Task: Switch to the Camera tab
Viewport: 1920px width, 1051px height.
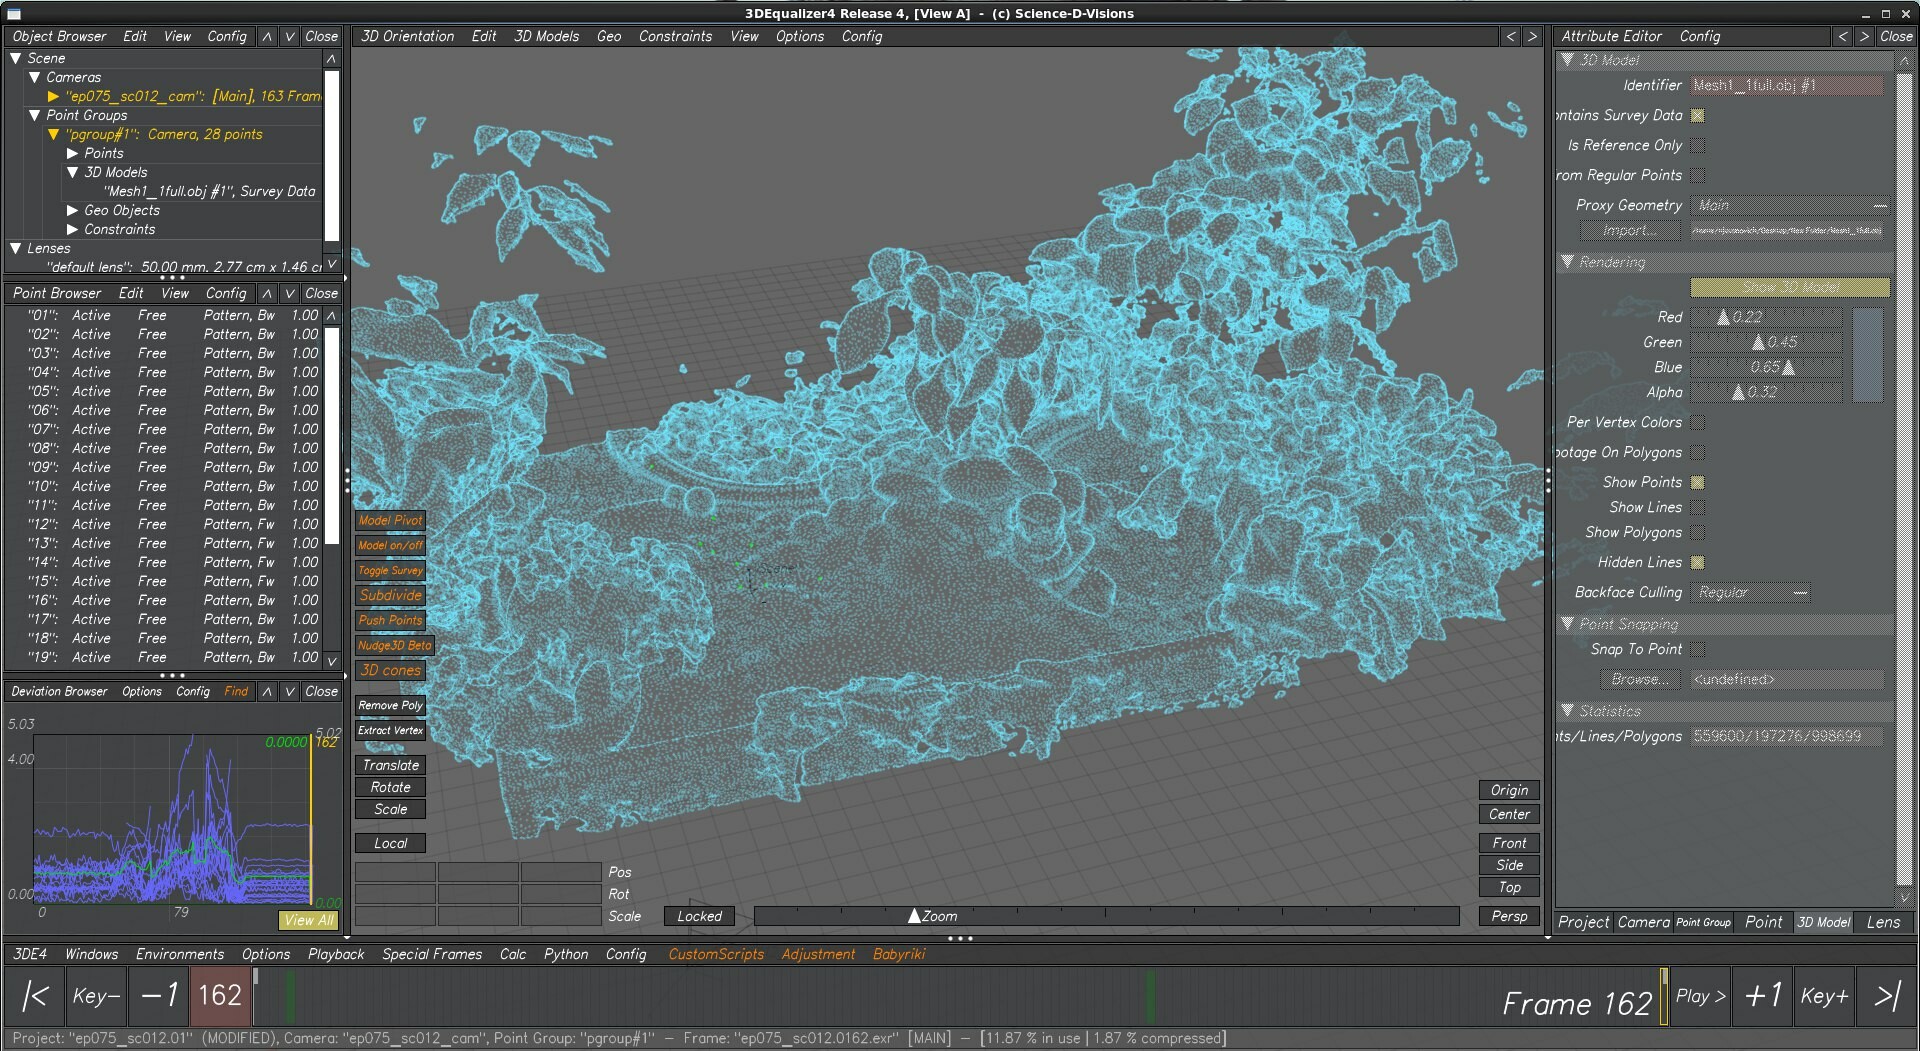Action: click(1643, 922)
